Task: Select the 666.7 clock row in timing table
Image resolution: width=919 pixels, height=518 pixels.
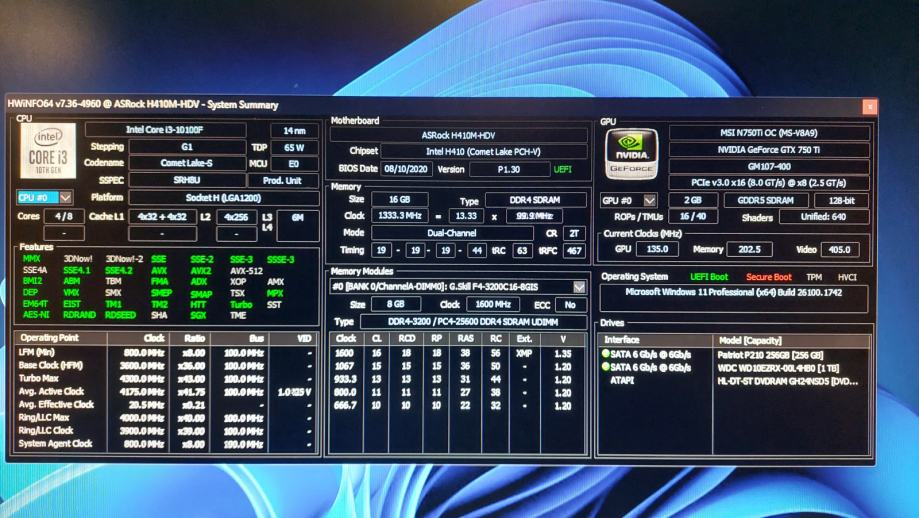Action: (458, 405)
